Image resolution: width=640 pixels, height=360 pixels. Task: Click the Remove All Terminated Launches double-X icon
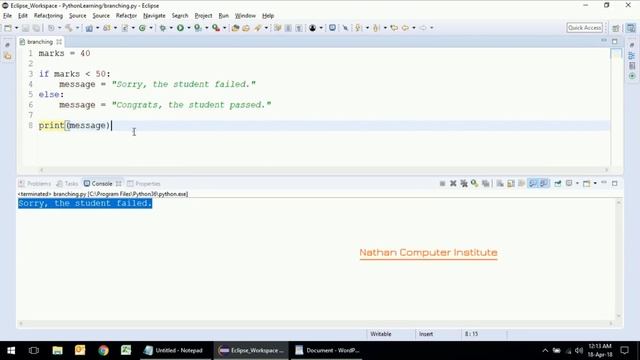point(464,184)
